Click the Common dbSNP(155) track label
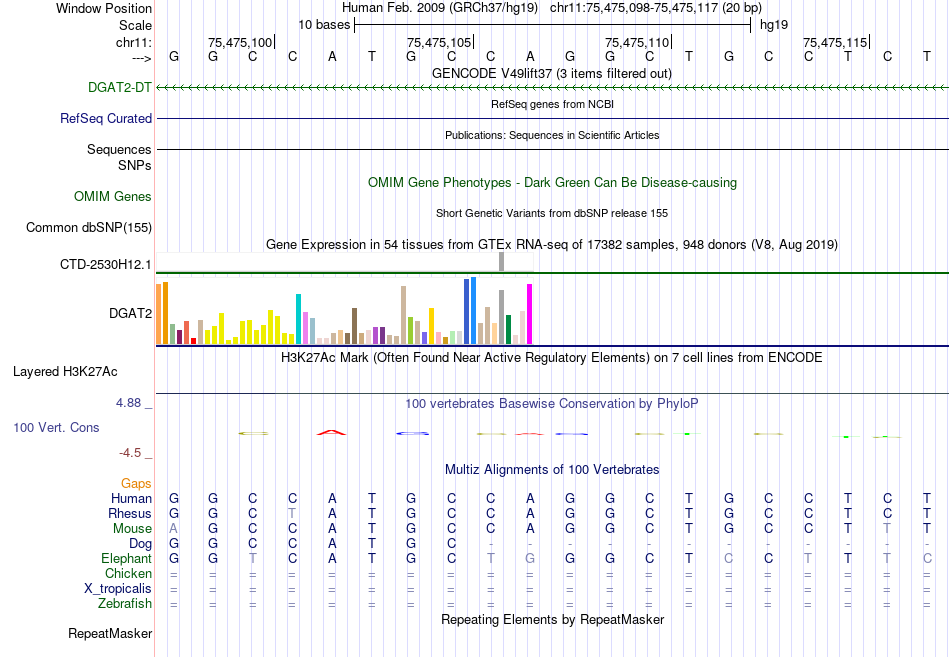Image resolution: width=950 pixels, height=657 pixels. click(x=89, y=227)
